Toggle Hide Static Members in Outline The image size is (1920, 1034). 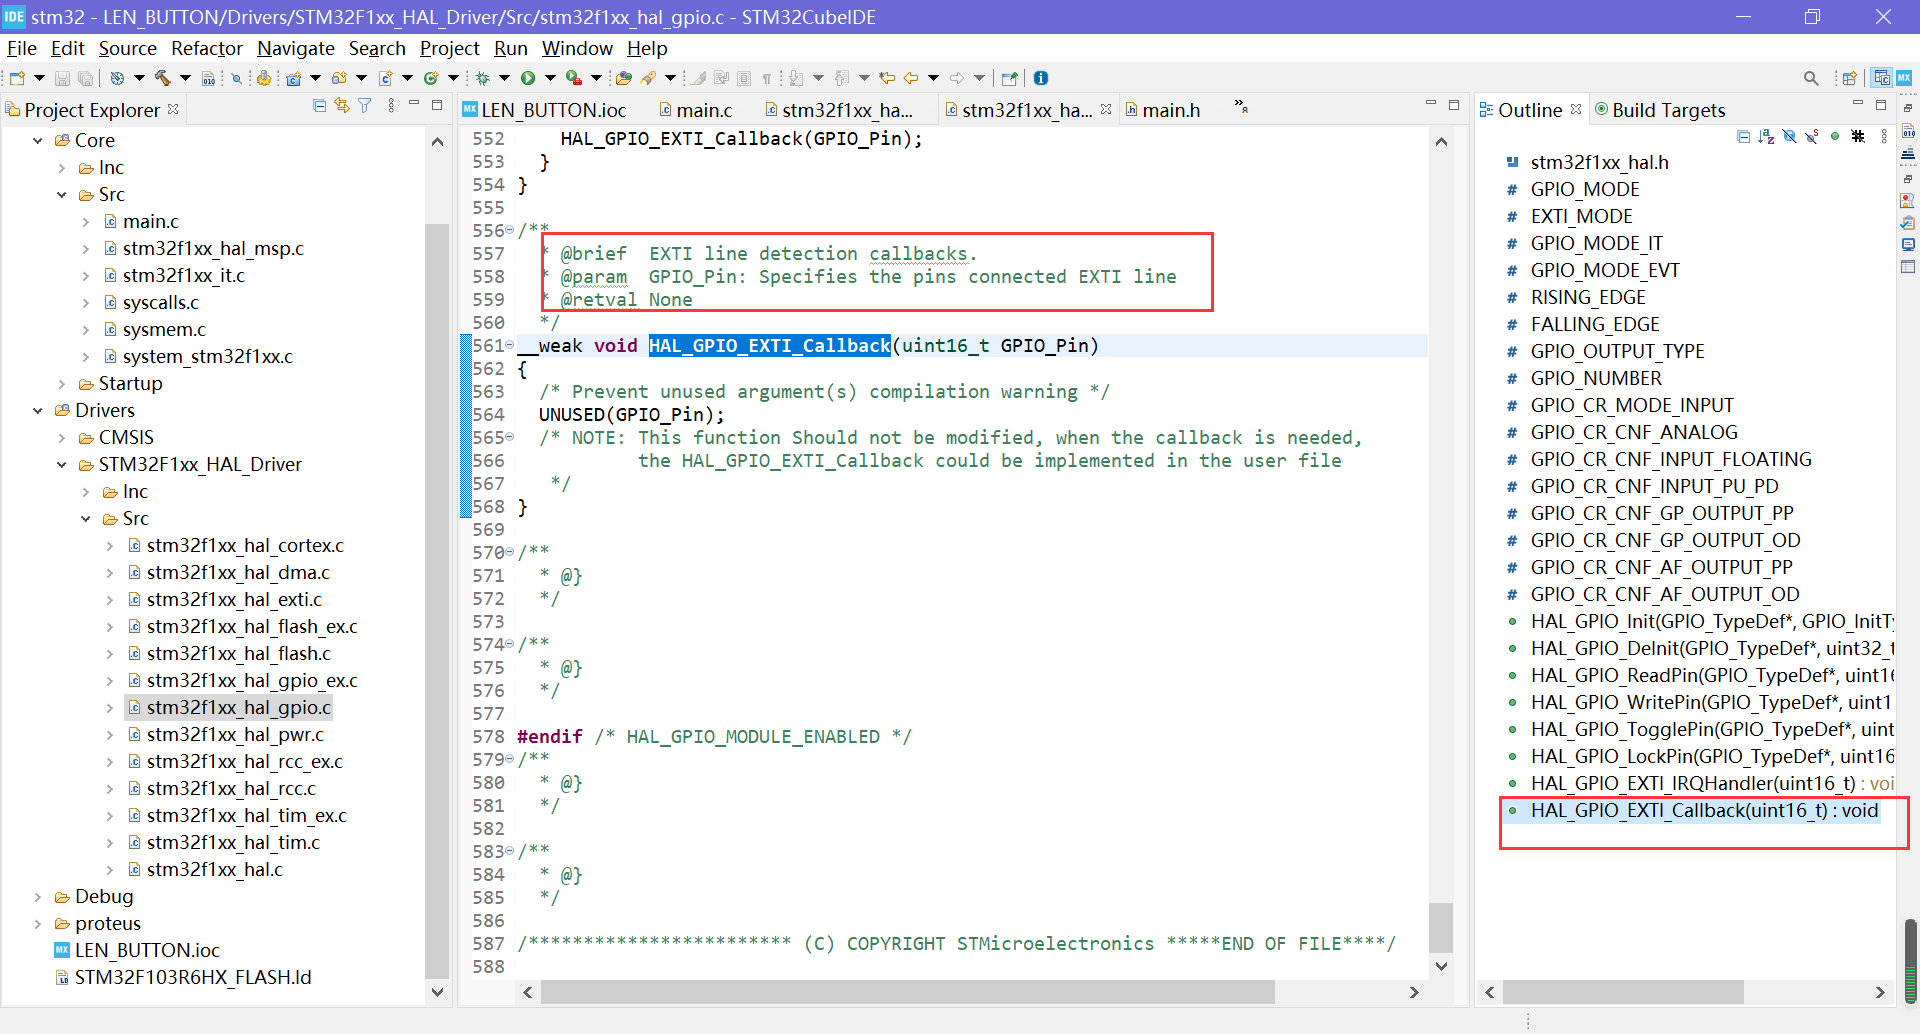(x=1812, y=137)
